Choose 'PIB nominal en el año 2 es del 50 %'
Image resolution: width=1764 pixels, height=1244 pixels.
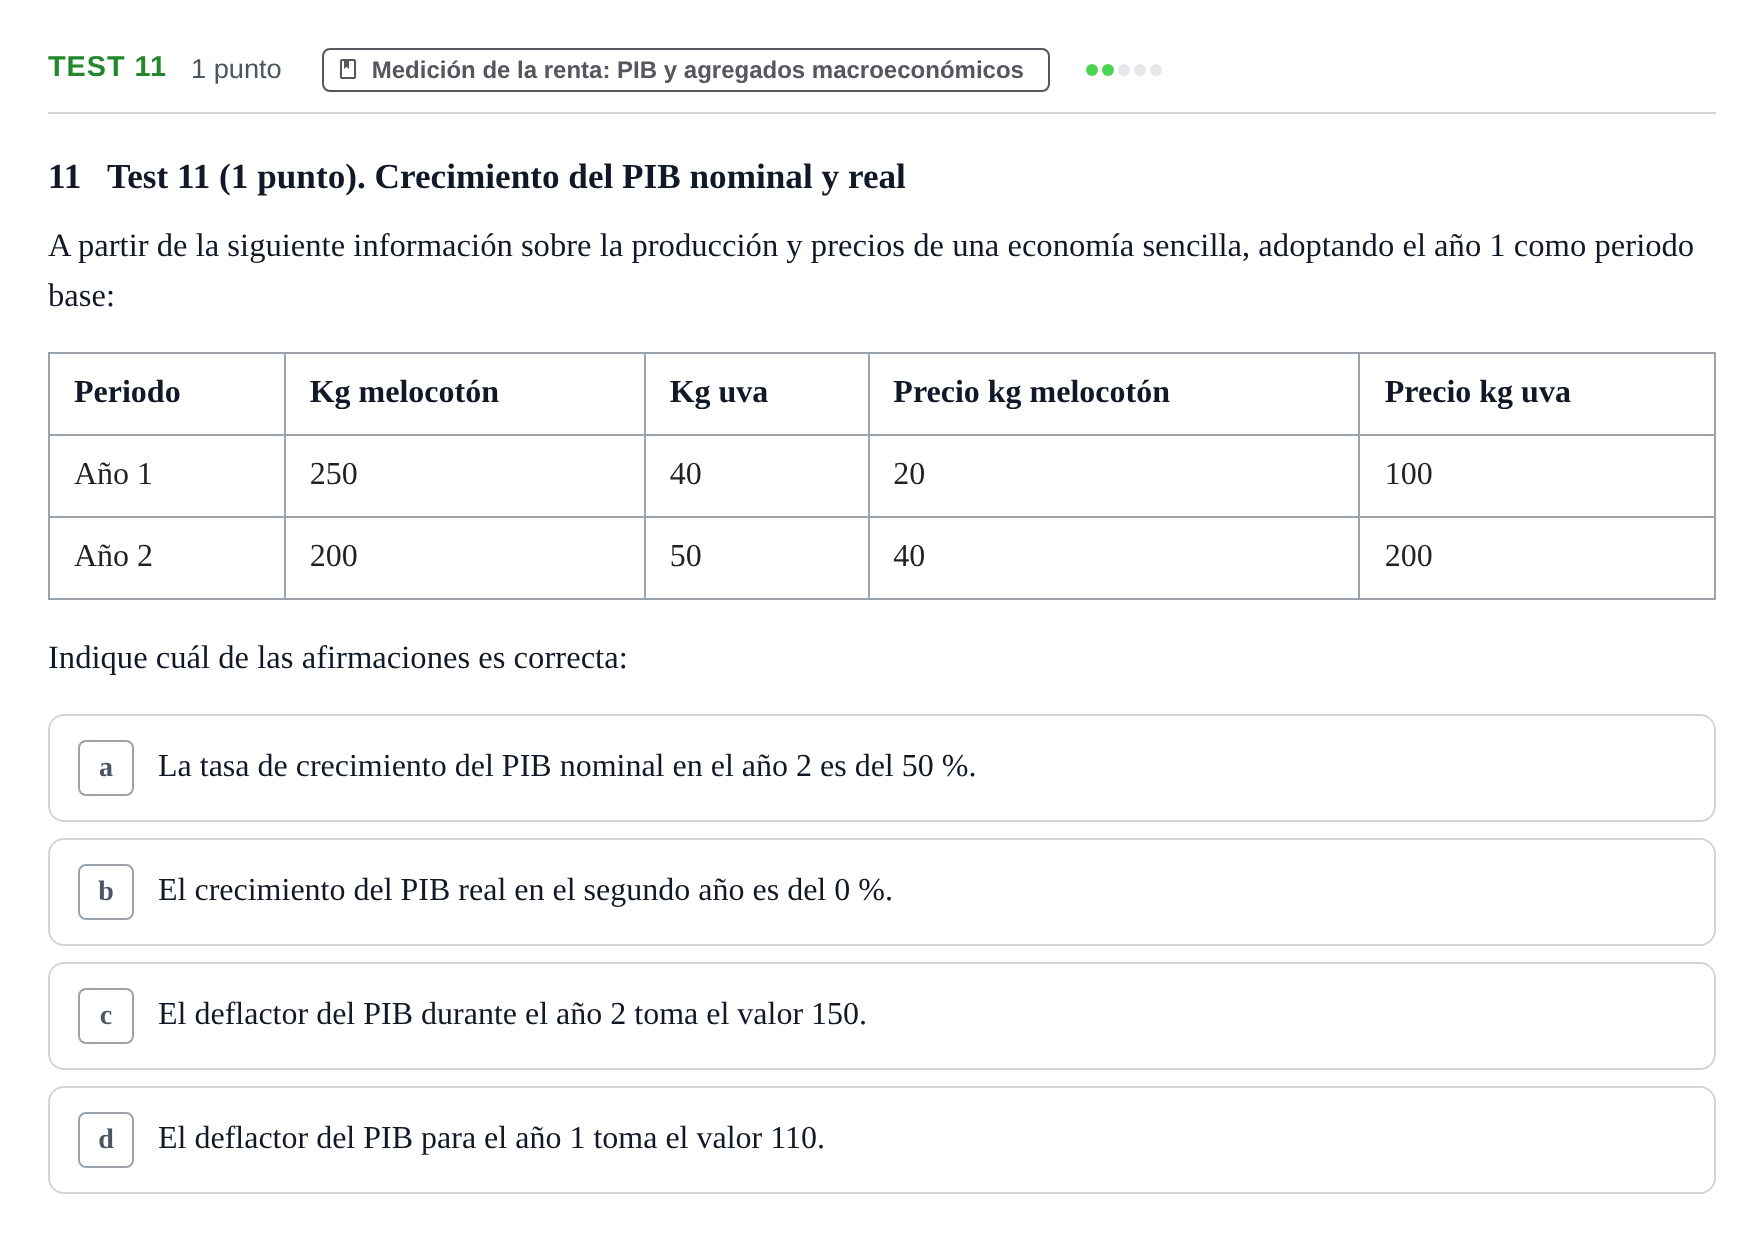pos(881,768)
